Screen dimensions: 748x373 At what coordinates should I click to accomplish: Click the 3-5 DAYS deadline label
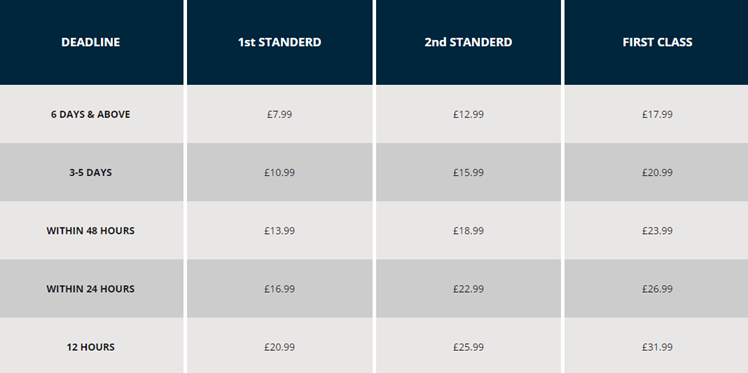[x=91, y=173]
